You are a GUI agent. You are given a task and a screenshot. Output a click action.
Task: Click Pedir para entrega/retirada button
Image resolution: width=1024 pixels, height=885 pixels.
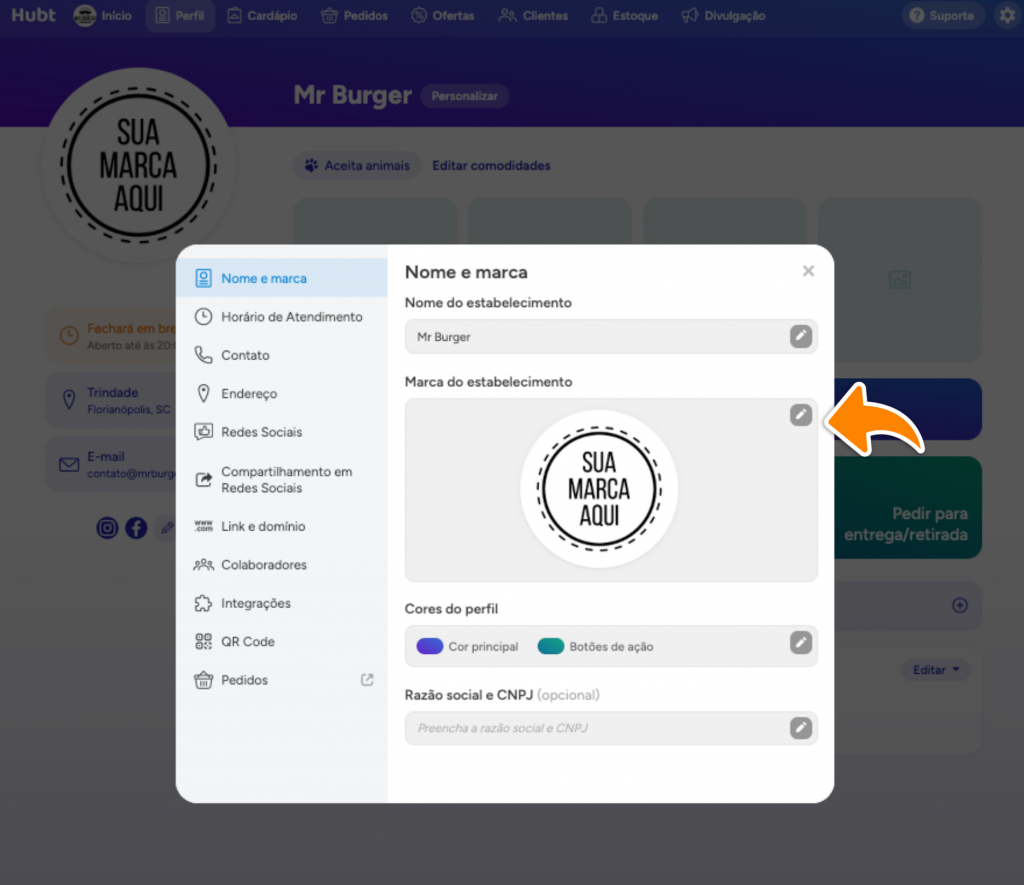point(908,507)
